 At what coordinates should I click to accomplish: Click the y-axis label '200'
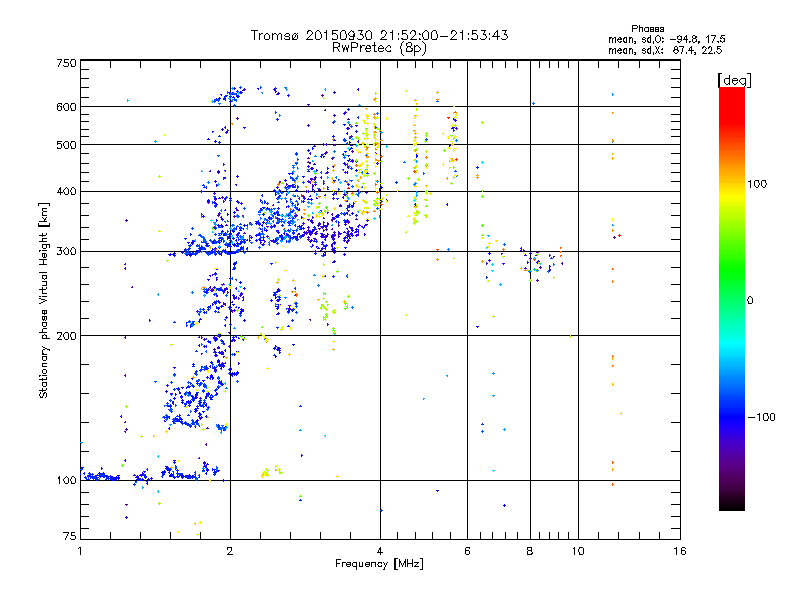click(66, 336)
